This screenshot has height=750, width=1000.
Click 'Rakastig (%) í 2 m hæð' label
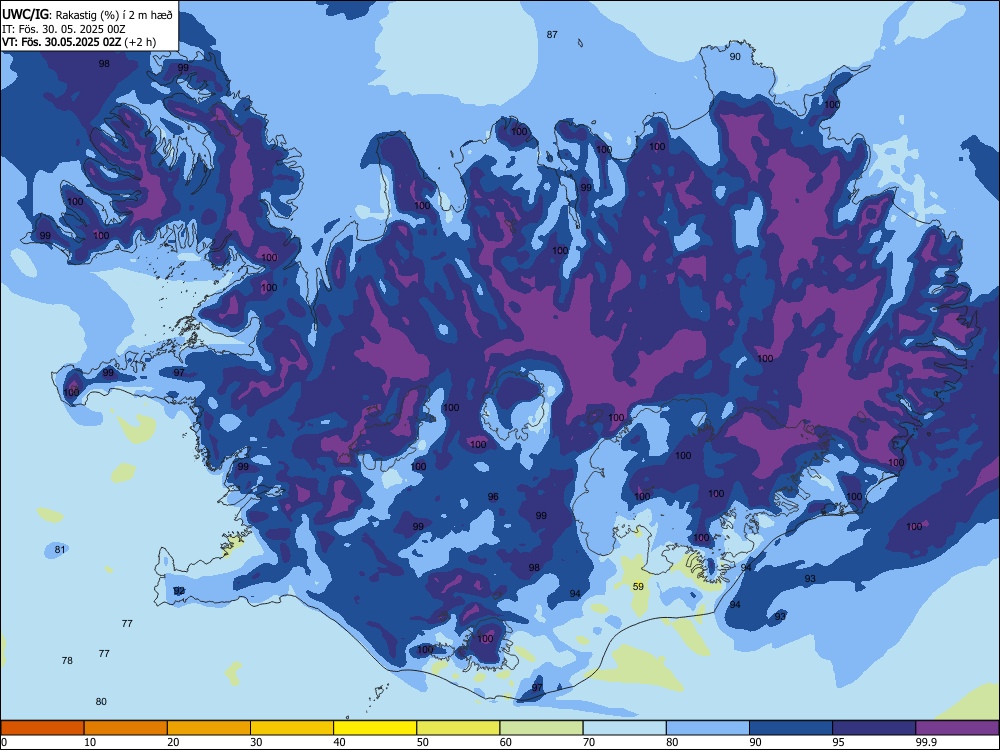tap(114, 15)
